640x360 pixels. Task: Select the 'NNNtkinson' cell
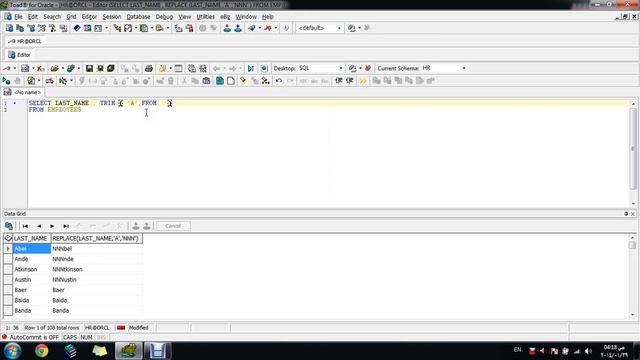[96, 269]
